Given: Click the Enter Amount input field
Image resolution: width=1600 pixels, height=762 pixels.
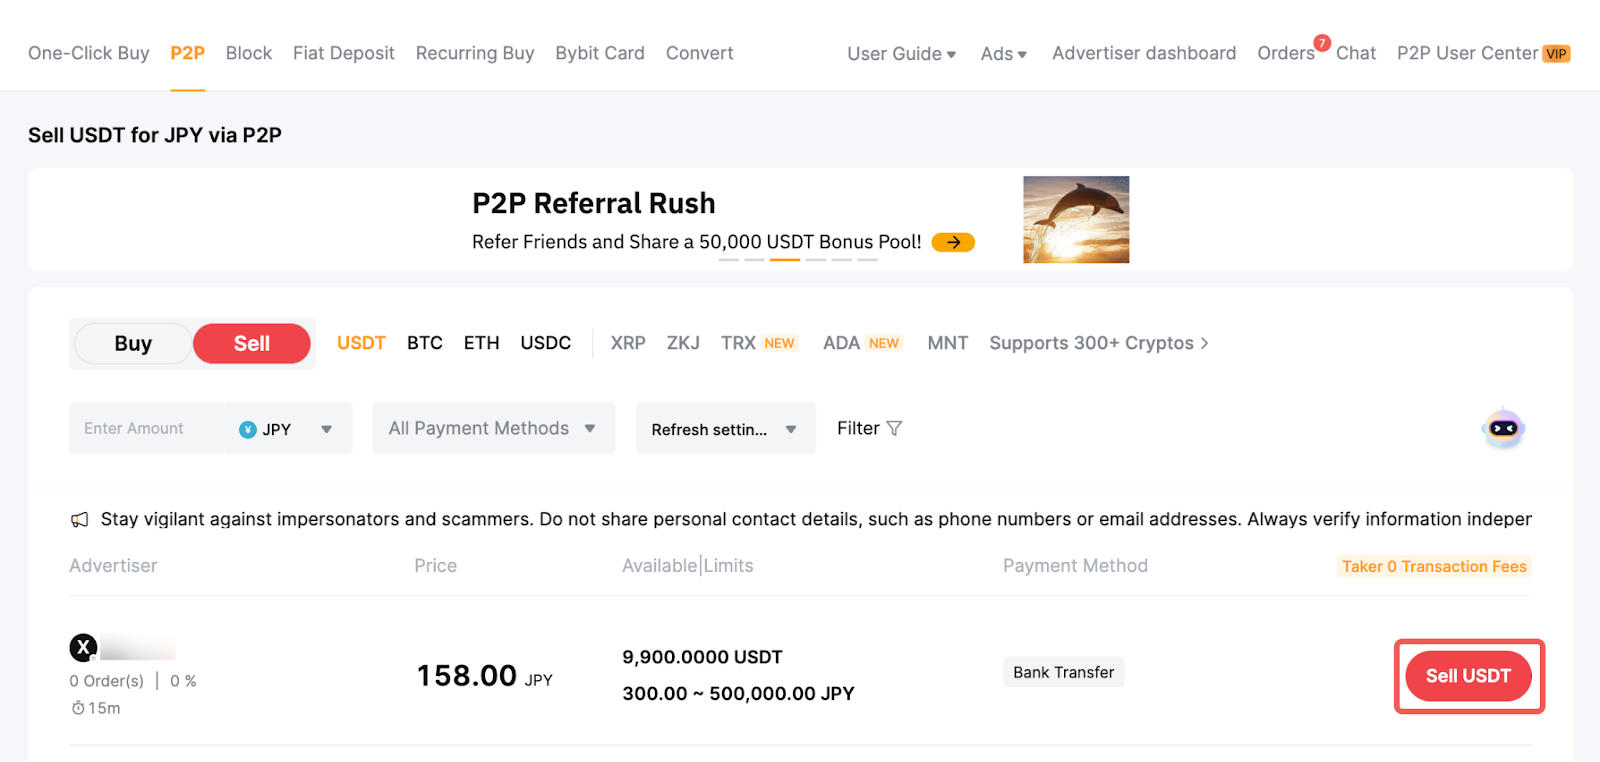Looking at the screenshot, I should pos(146,429).
